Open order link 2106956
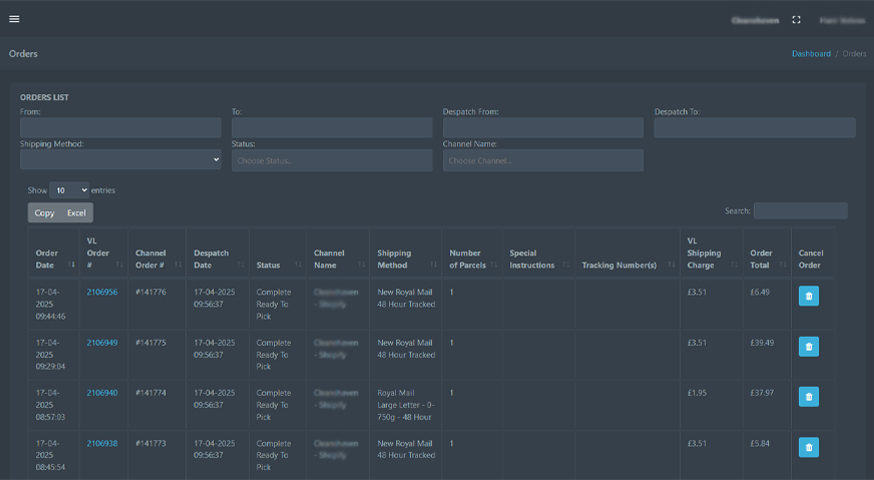 click(102, 292)
